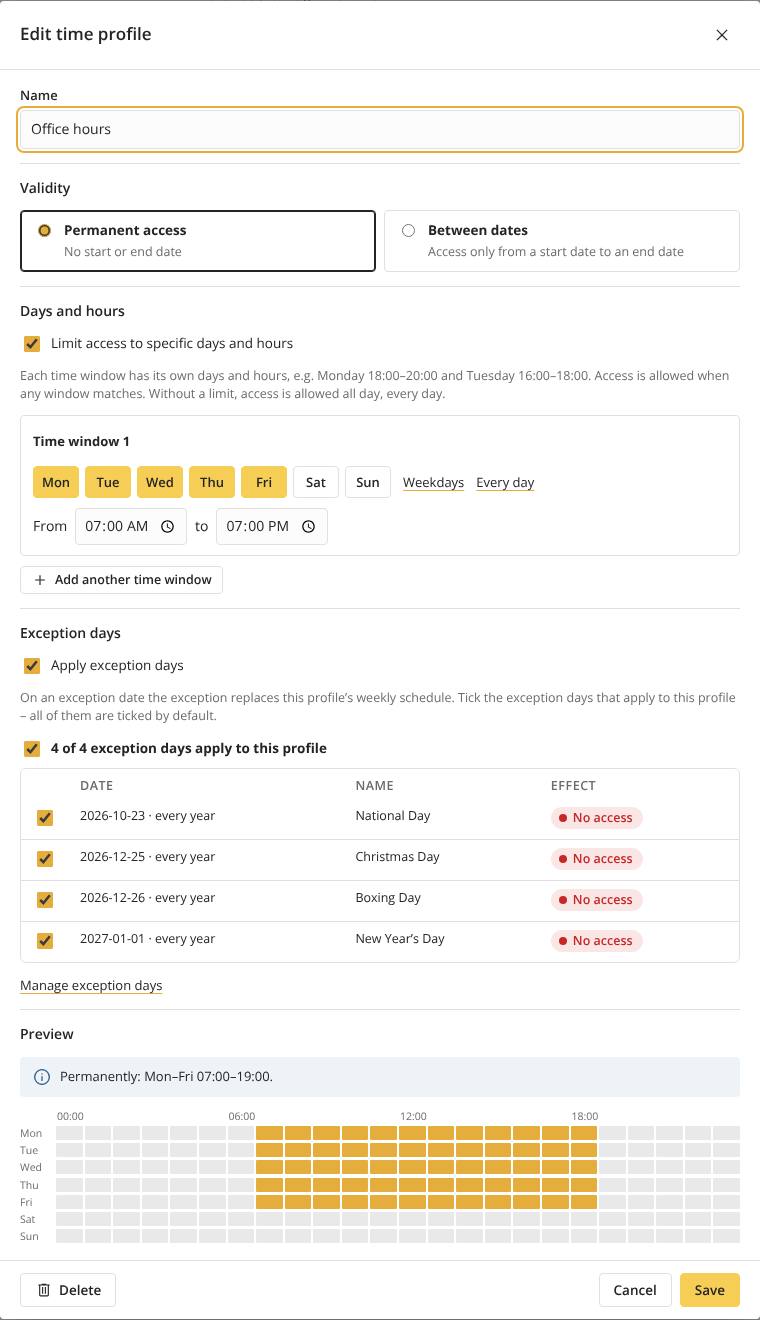This screenshot has width=760, height=1320.
Task: Click the 12:00 label in the preview grid
Action: [x=414, y=1117]
